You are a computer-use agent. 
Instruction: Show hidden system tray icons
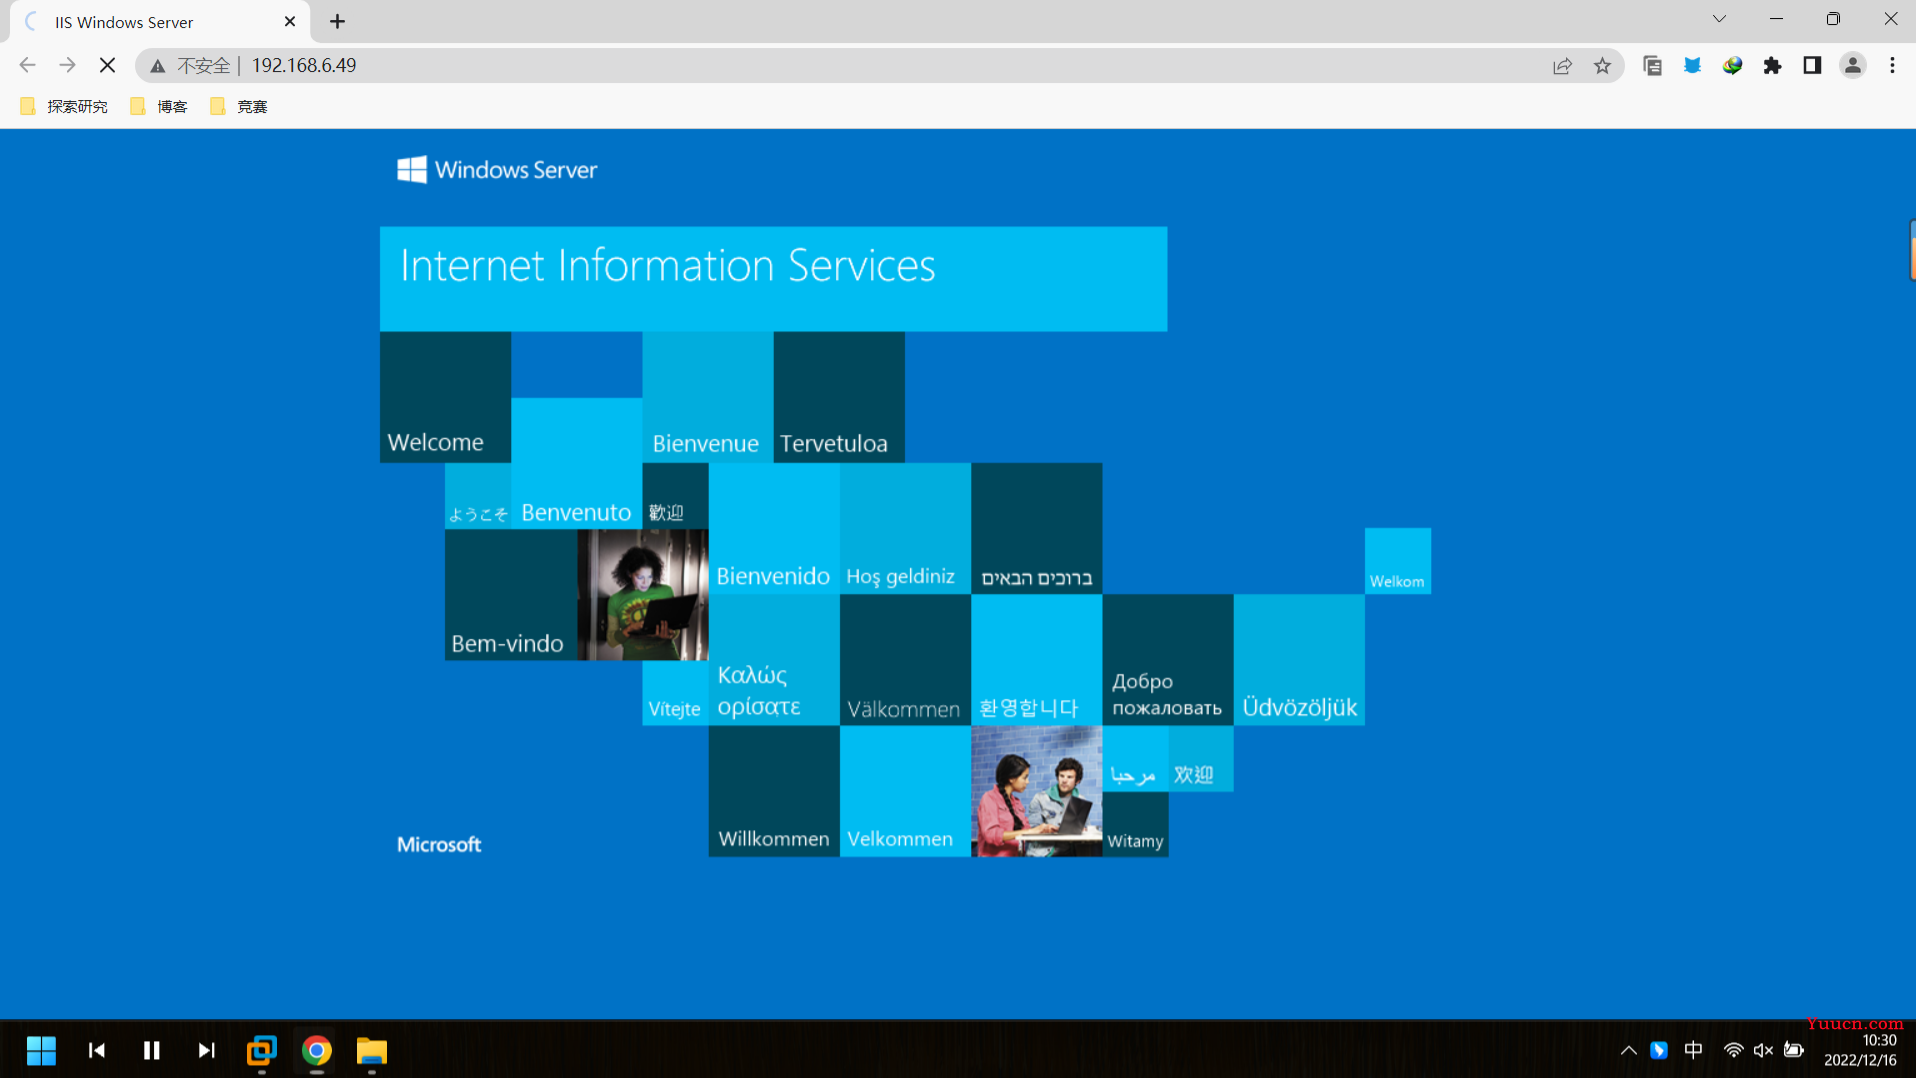[1628, 1050]
